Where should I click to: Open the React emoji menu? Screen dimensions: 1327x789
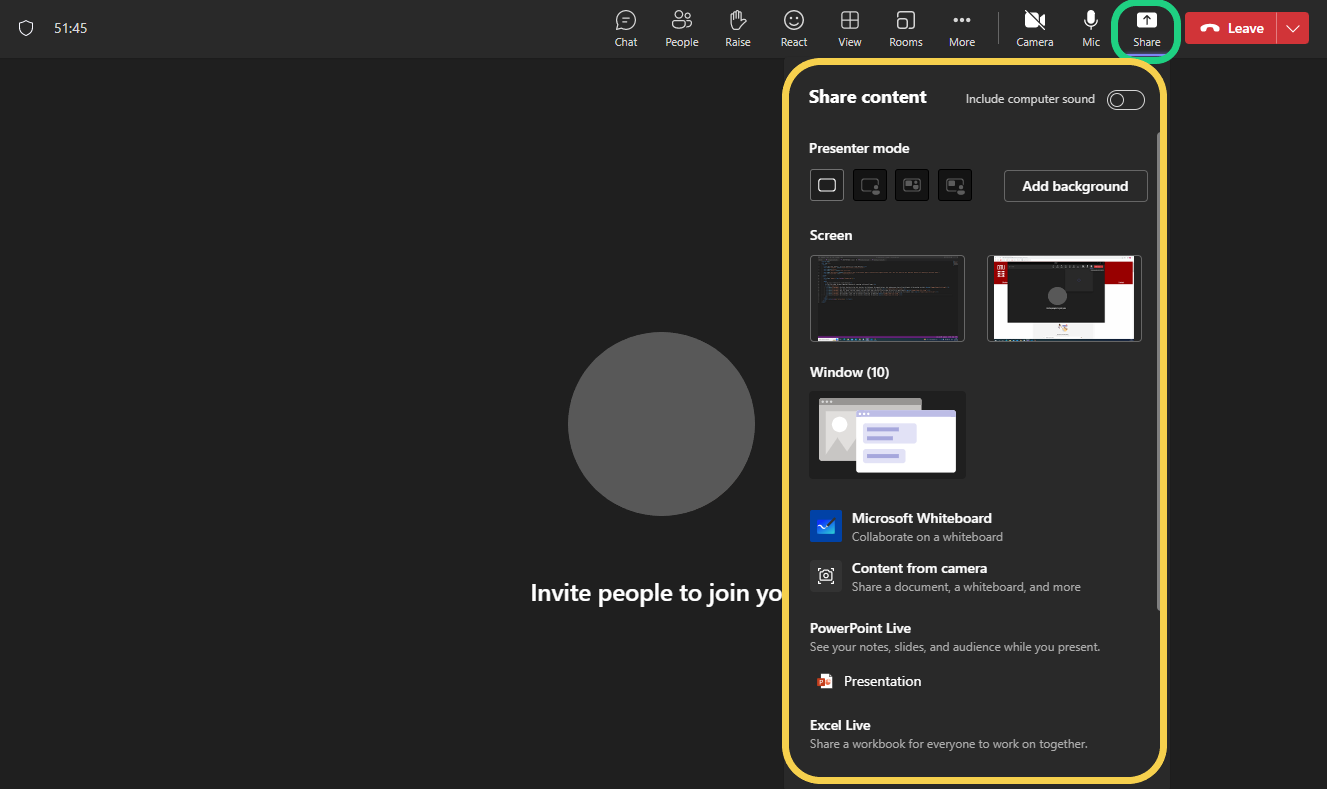coord(794,28)
